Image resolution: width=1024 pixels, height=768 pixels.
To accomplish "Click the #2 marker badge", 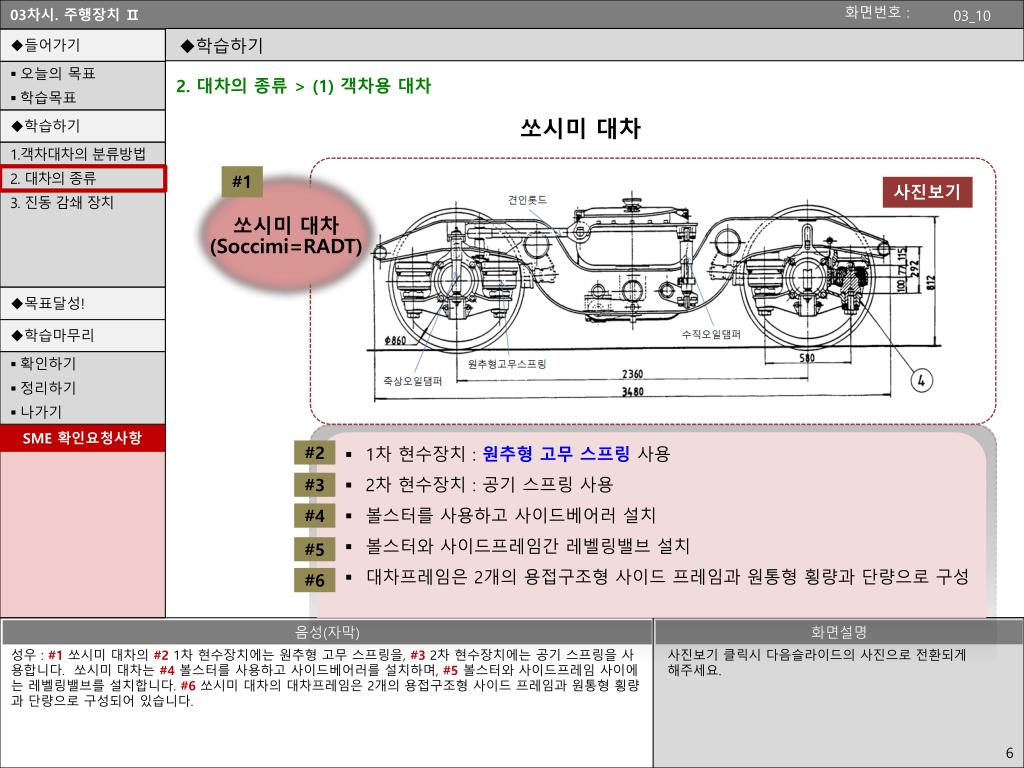I will coord(314,453).
